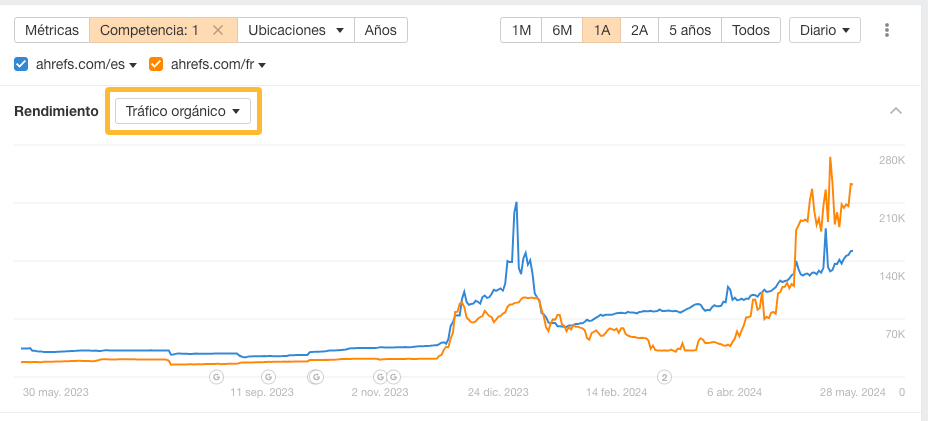The width and height of the screenshot is (928, 421).
Task: Expand the Ubicaciones dropdown
Action: [300, 30]
